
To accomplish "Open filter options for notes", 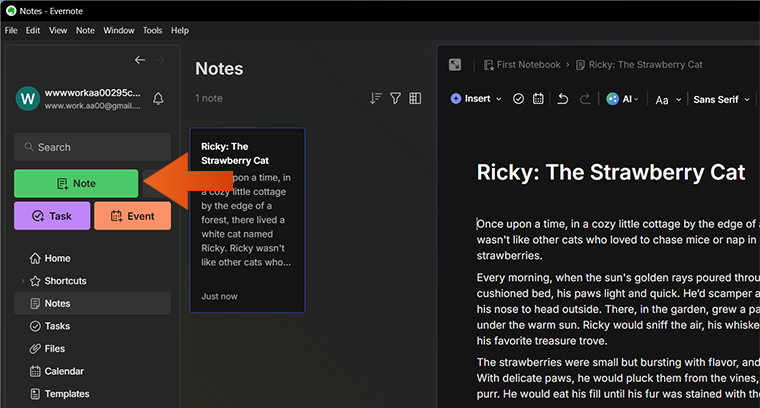I will pyautogui.click(x=396, y=98).
